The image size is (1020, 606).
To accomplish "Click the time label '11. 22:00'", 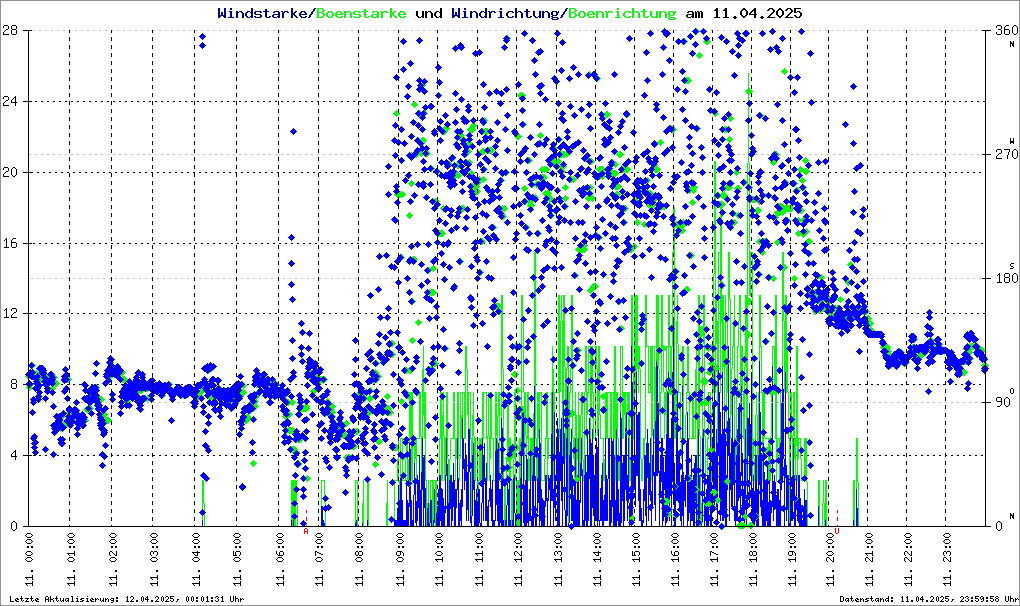I will point(908,560).
